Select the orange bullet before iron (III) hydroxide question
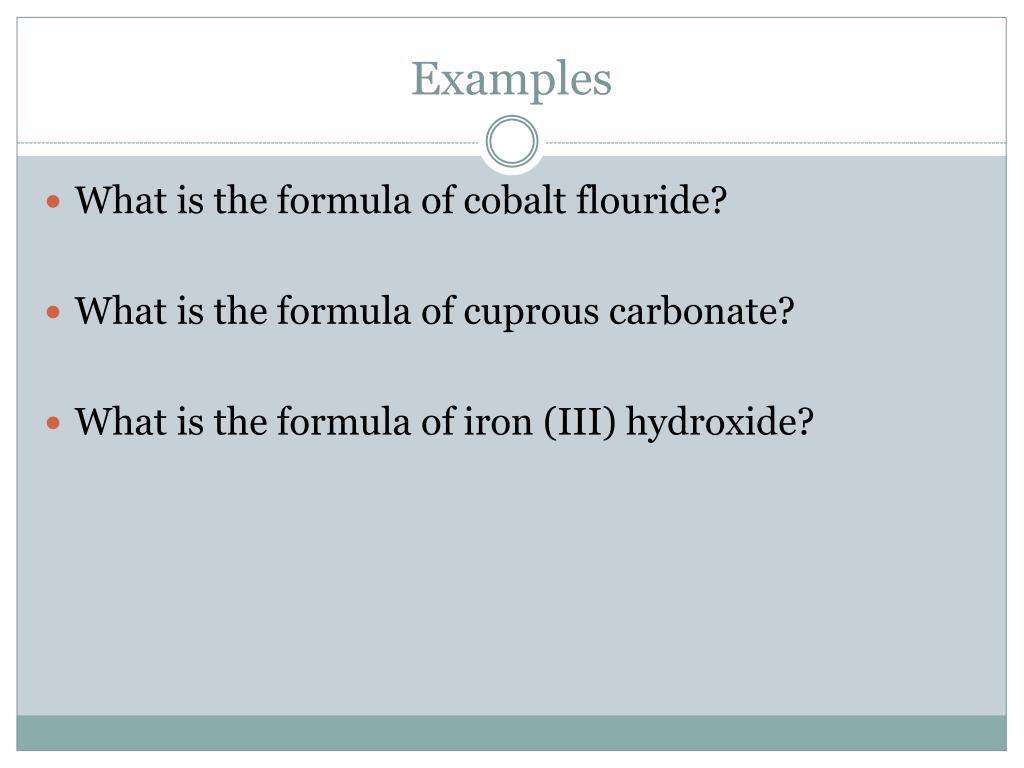Image resolution: width=1024 pixels, height=768 pixels. (54, 423)
